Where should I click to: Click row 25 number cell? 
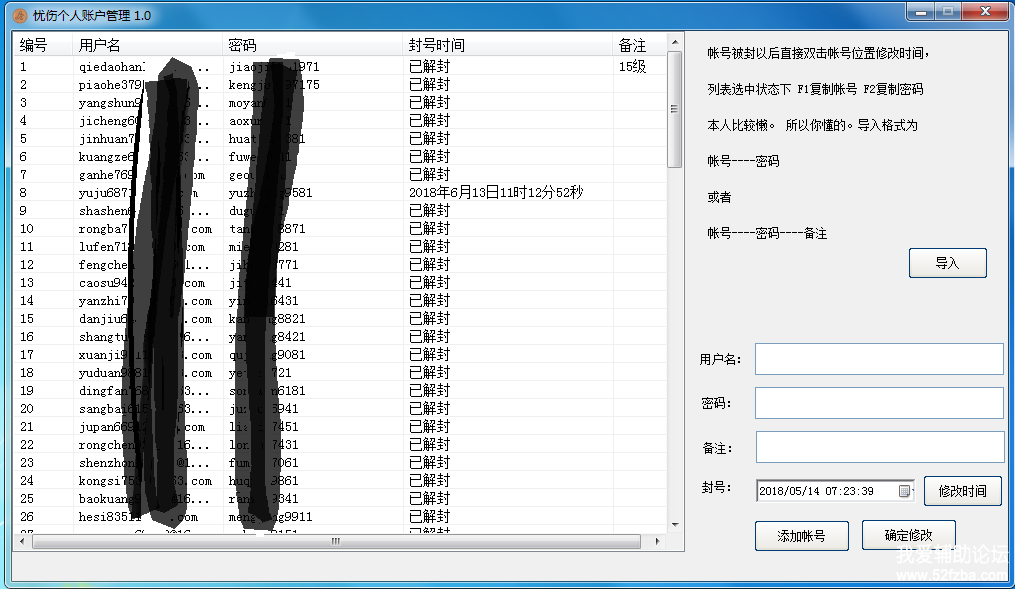(x=27, y=498)
